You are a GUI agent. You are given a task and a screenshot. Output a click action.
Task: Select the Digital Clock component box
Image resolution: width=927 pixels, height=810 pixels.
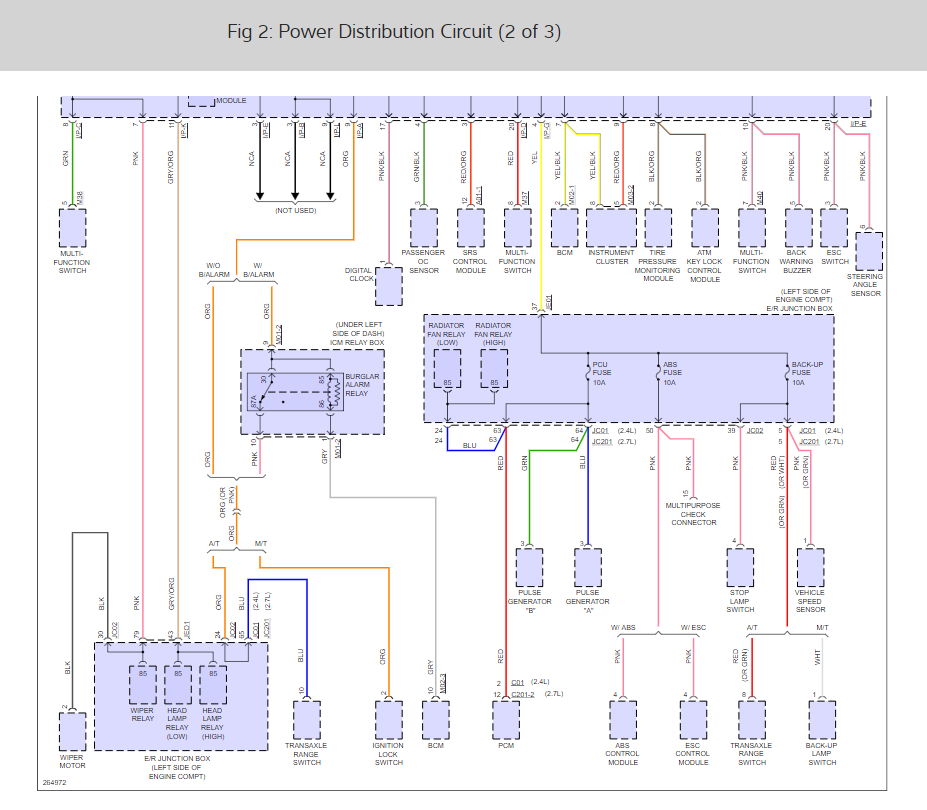[389, 286]
